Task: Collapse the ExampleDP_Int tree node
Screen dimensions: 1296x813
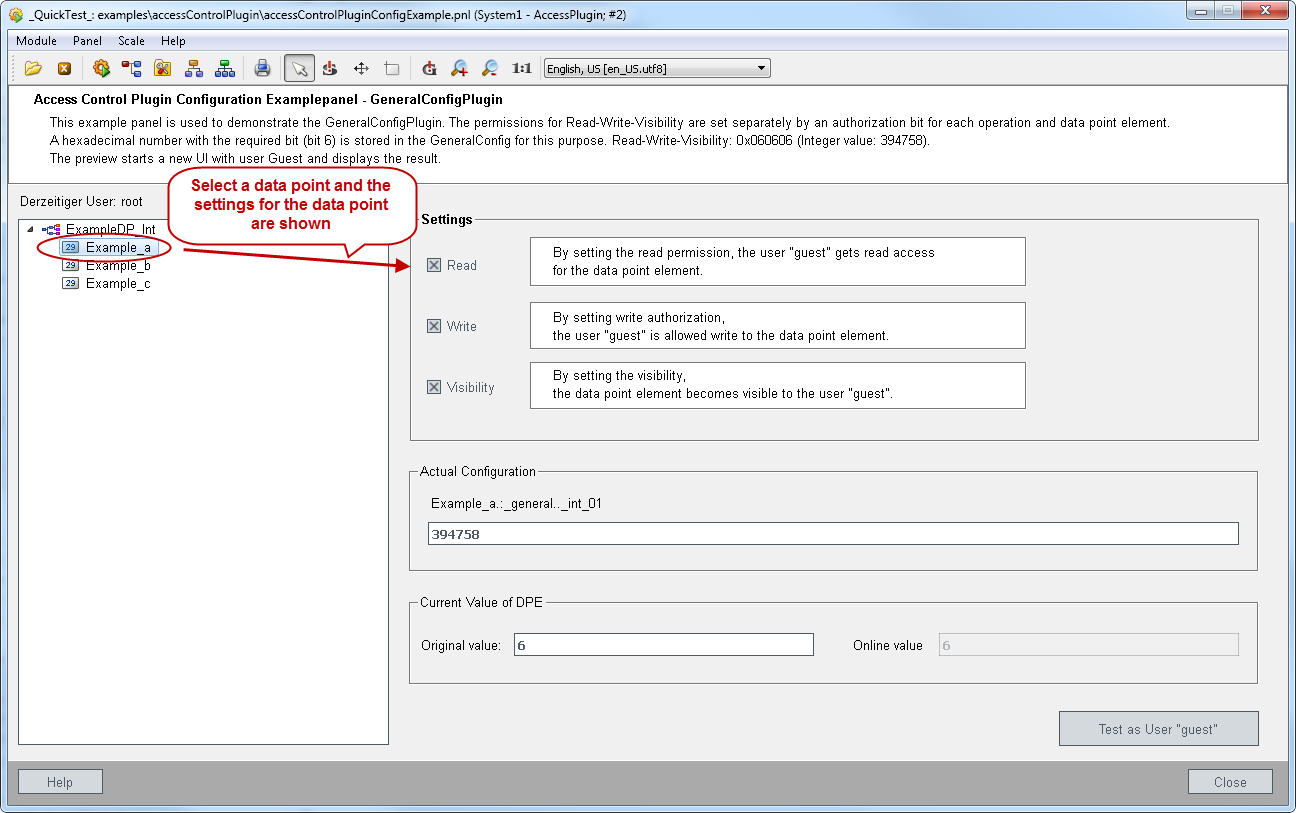Action: point(30,230)
